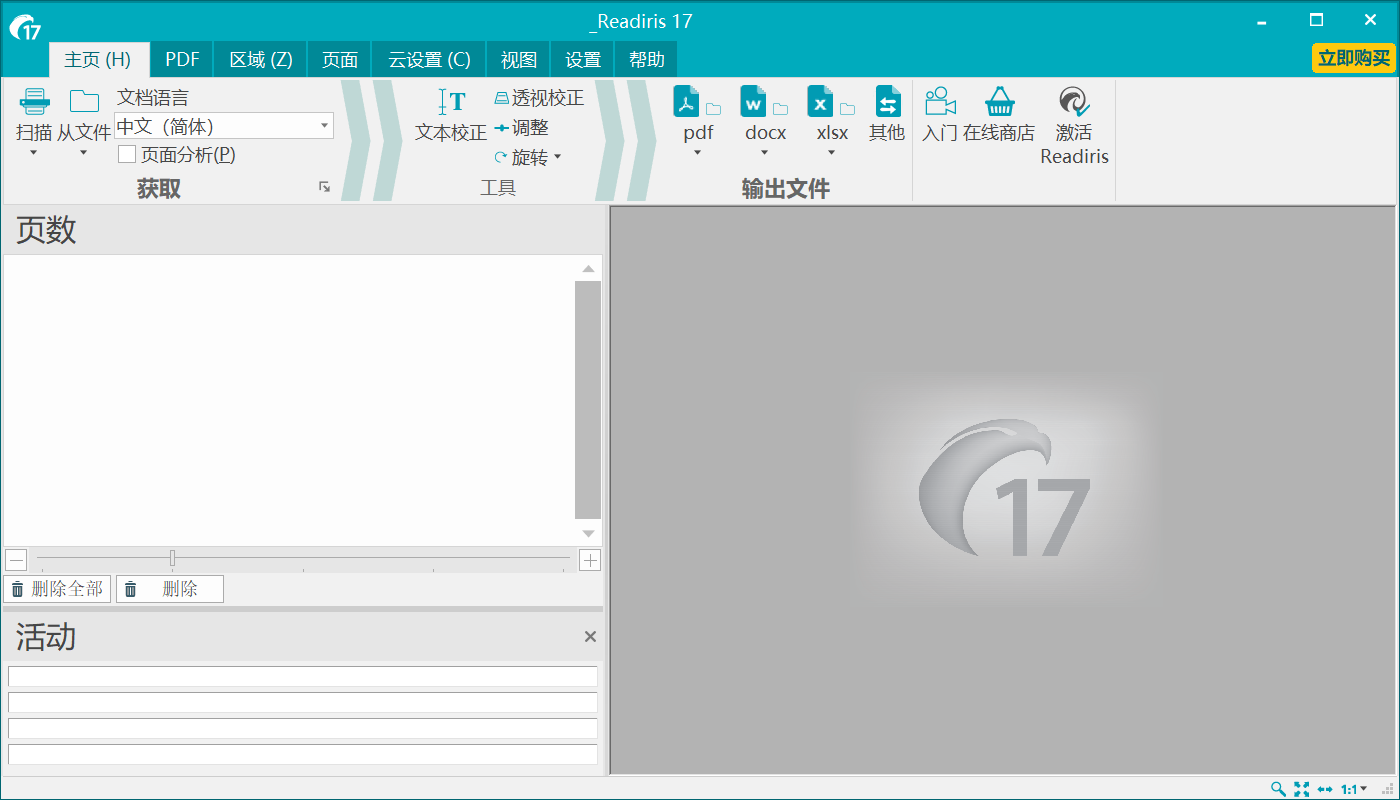Expand the arrow below the pdf output
This screenshot has width=1400, height=800.
click(x=698, y=153)
